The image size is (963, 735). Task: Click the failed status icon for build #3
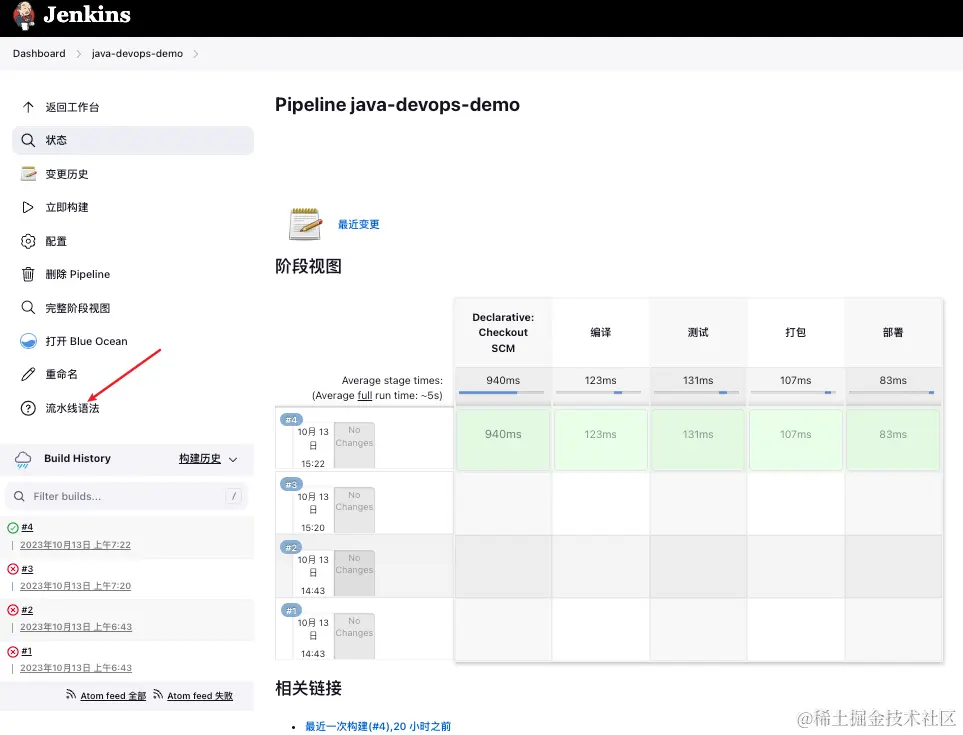tap(12, 569)
